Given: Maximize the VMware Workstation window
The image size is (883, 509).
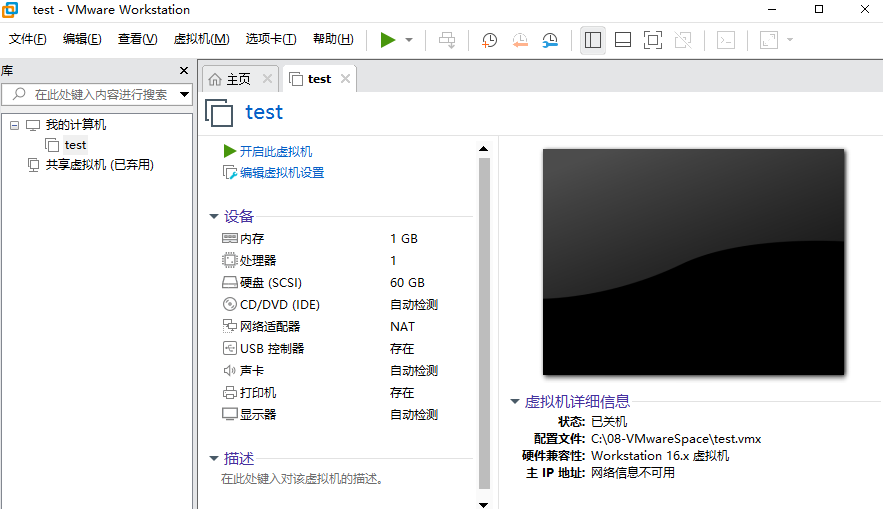Looking at the screenshot, I should pyautogui.click(x=819, y=9).
